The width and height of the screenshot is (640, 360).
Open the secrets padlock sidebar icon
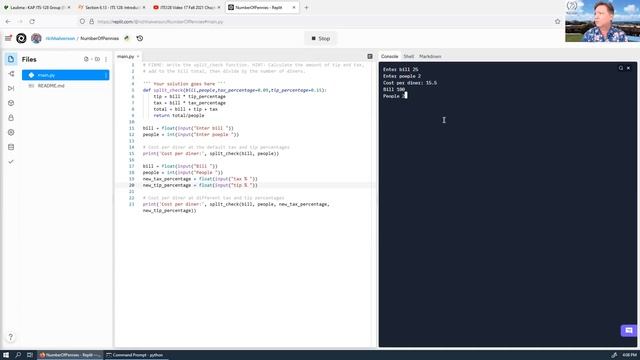pyautogui.click(x=11, y=118)
